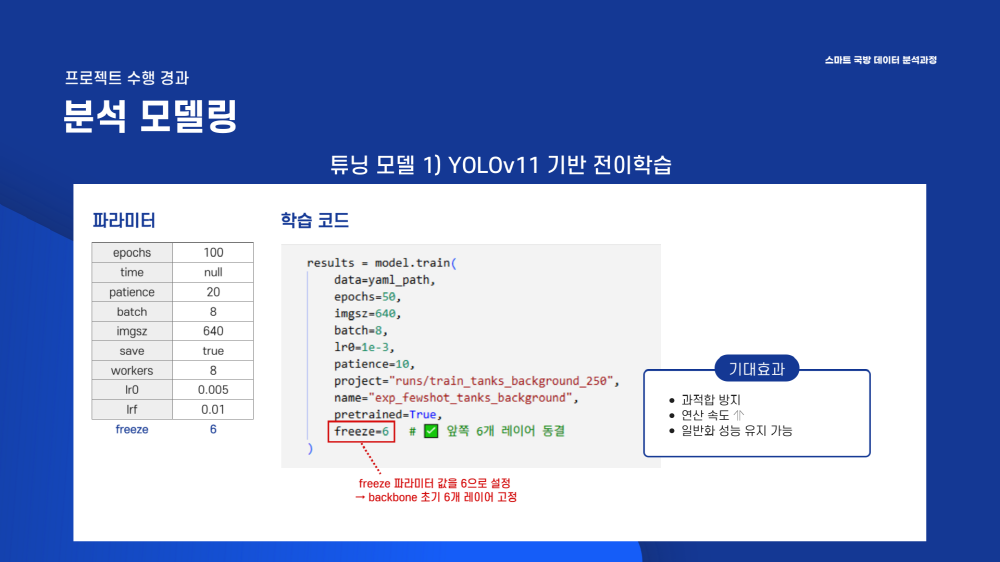Image resolution: width=1000 pixels, height=562 pixels.
Task: Click the up arrow beside 연산 속도
Action: (739, 415)
